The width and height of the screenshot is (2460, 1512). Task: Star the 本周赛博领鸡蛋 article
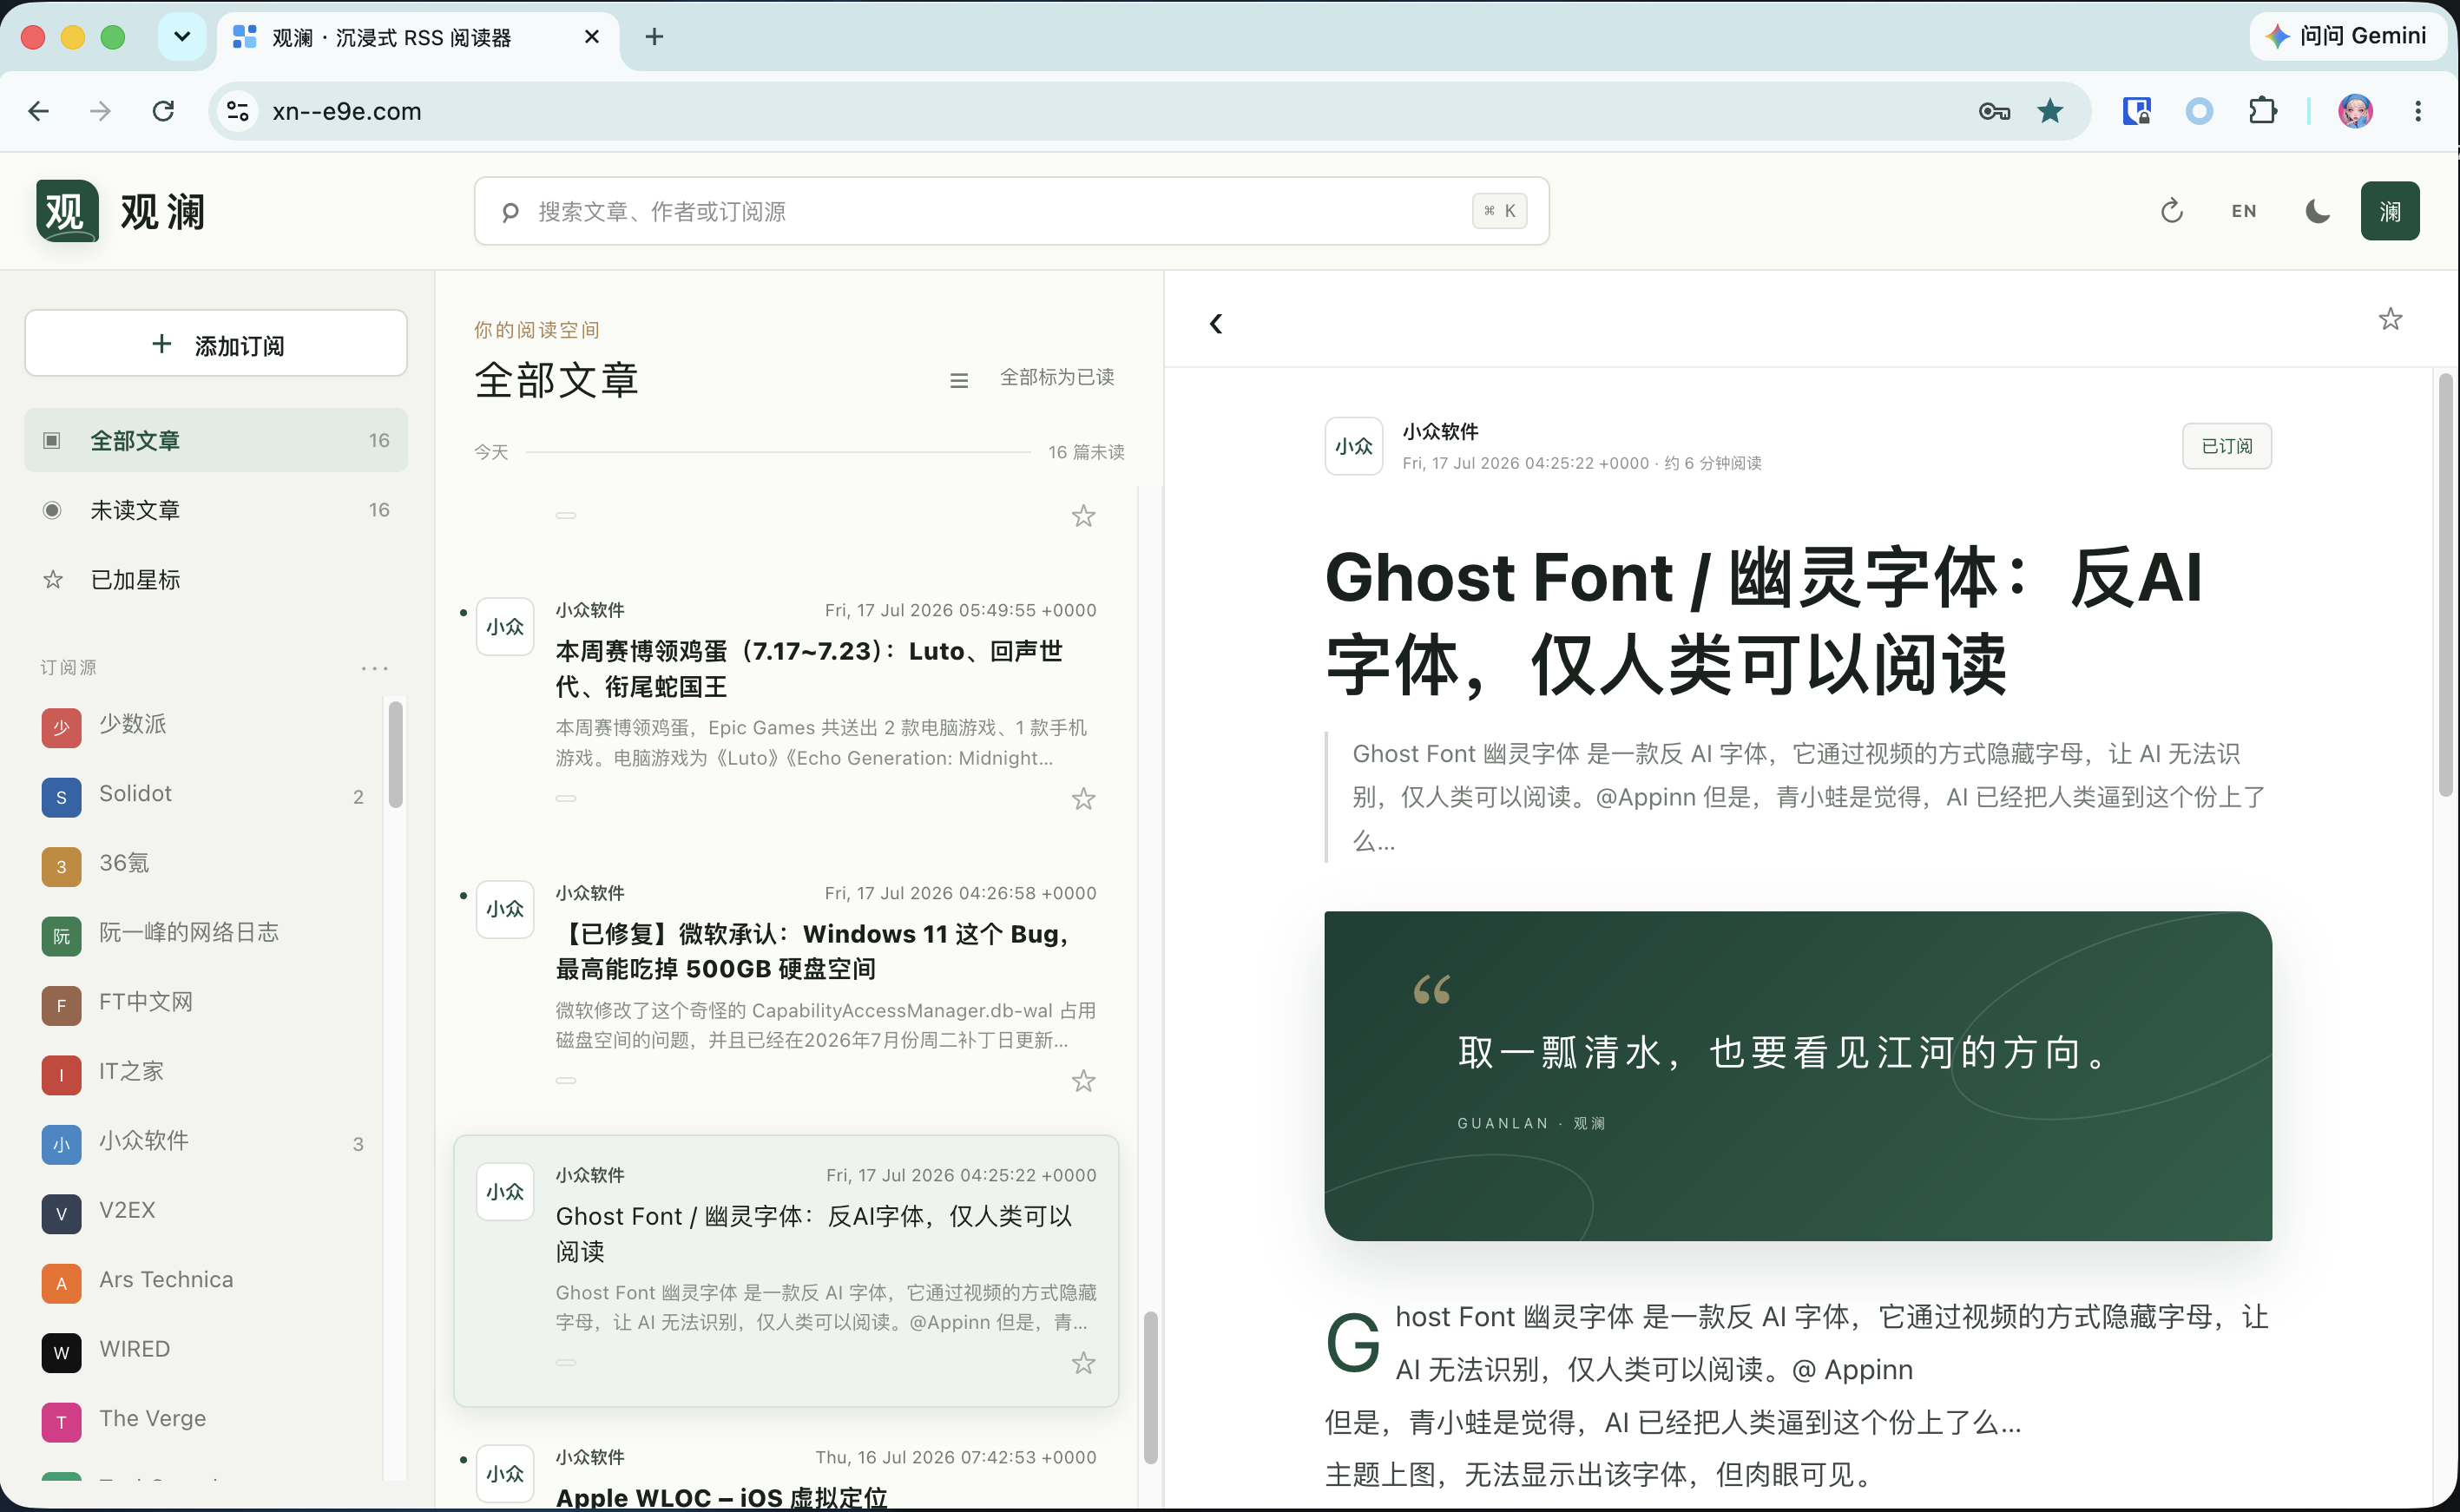point(1083,799)
